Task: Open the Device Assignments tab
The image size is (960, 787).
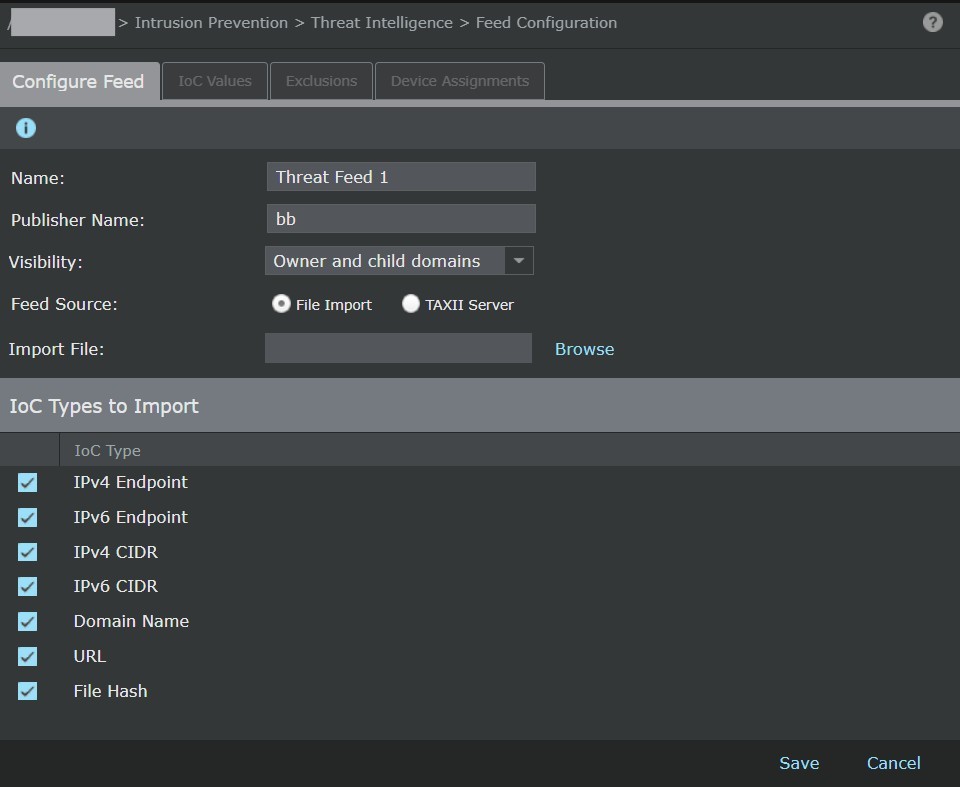Action: tap(460, 81)
